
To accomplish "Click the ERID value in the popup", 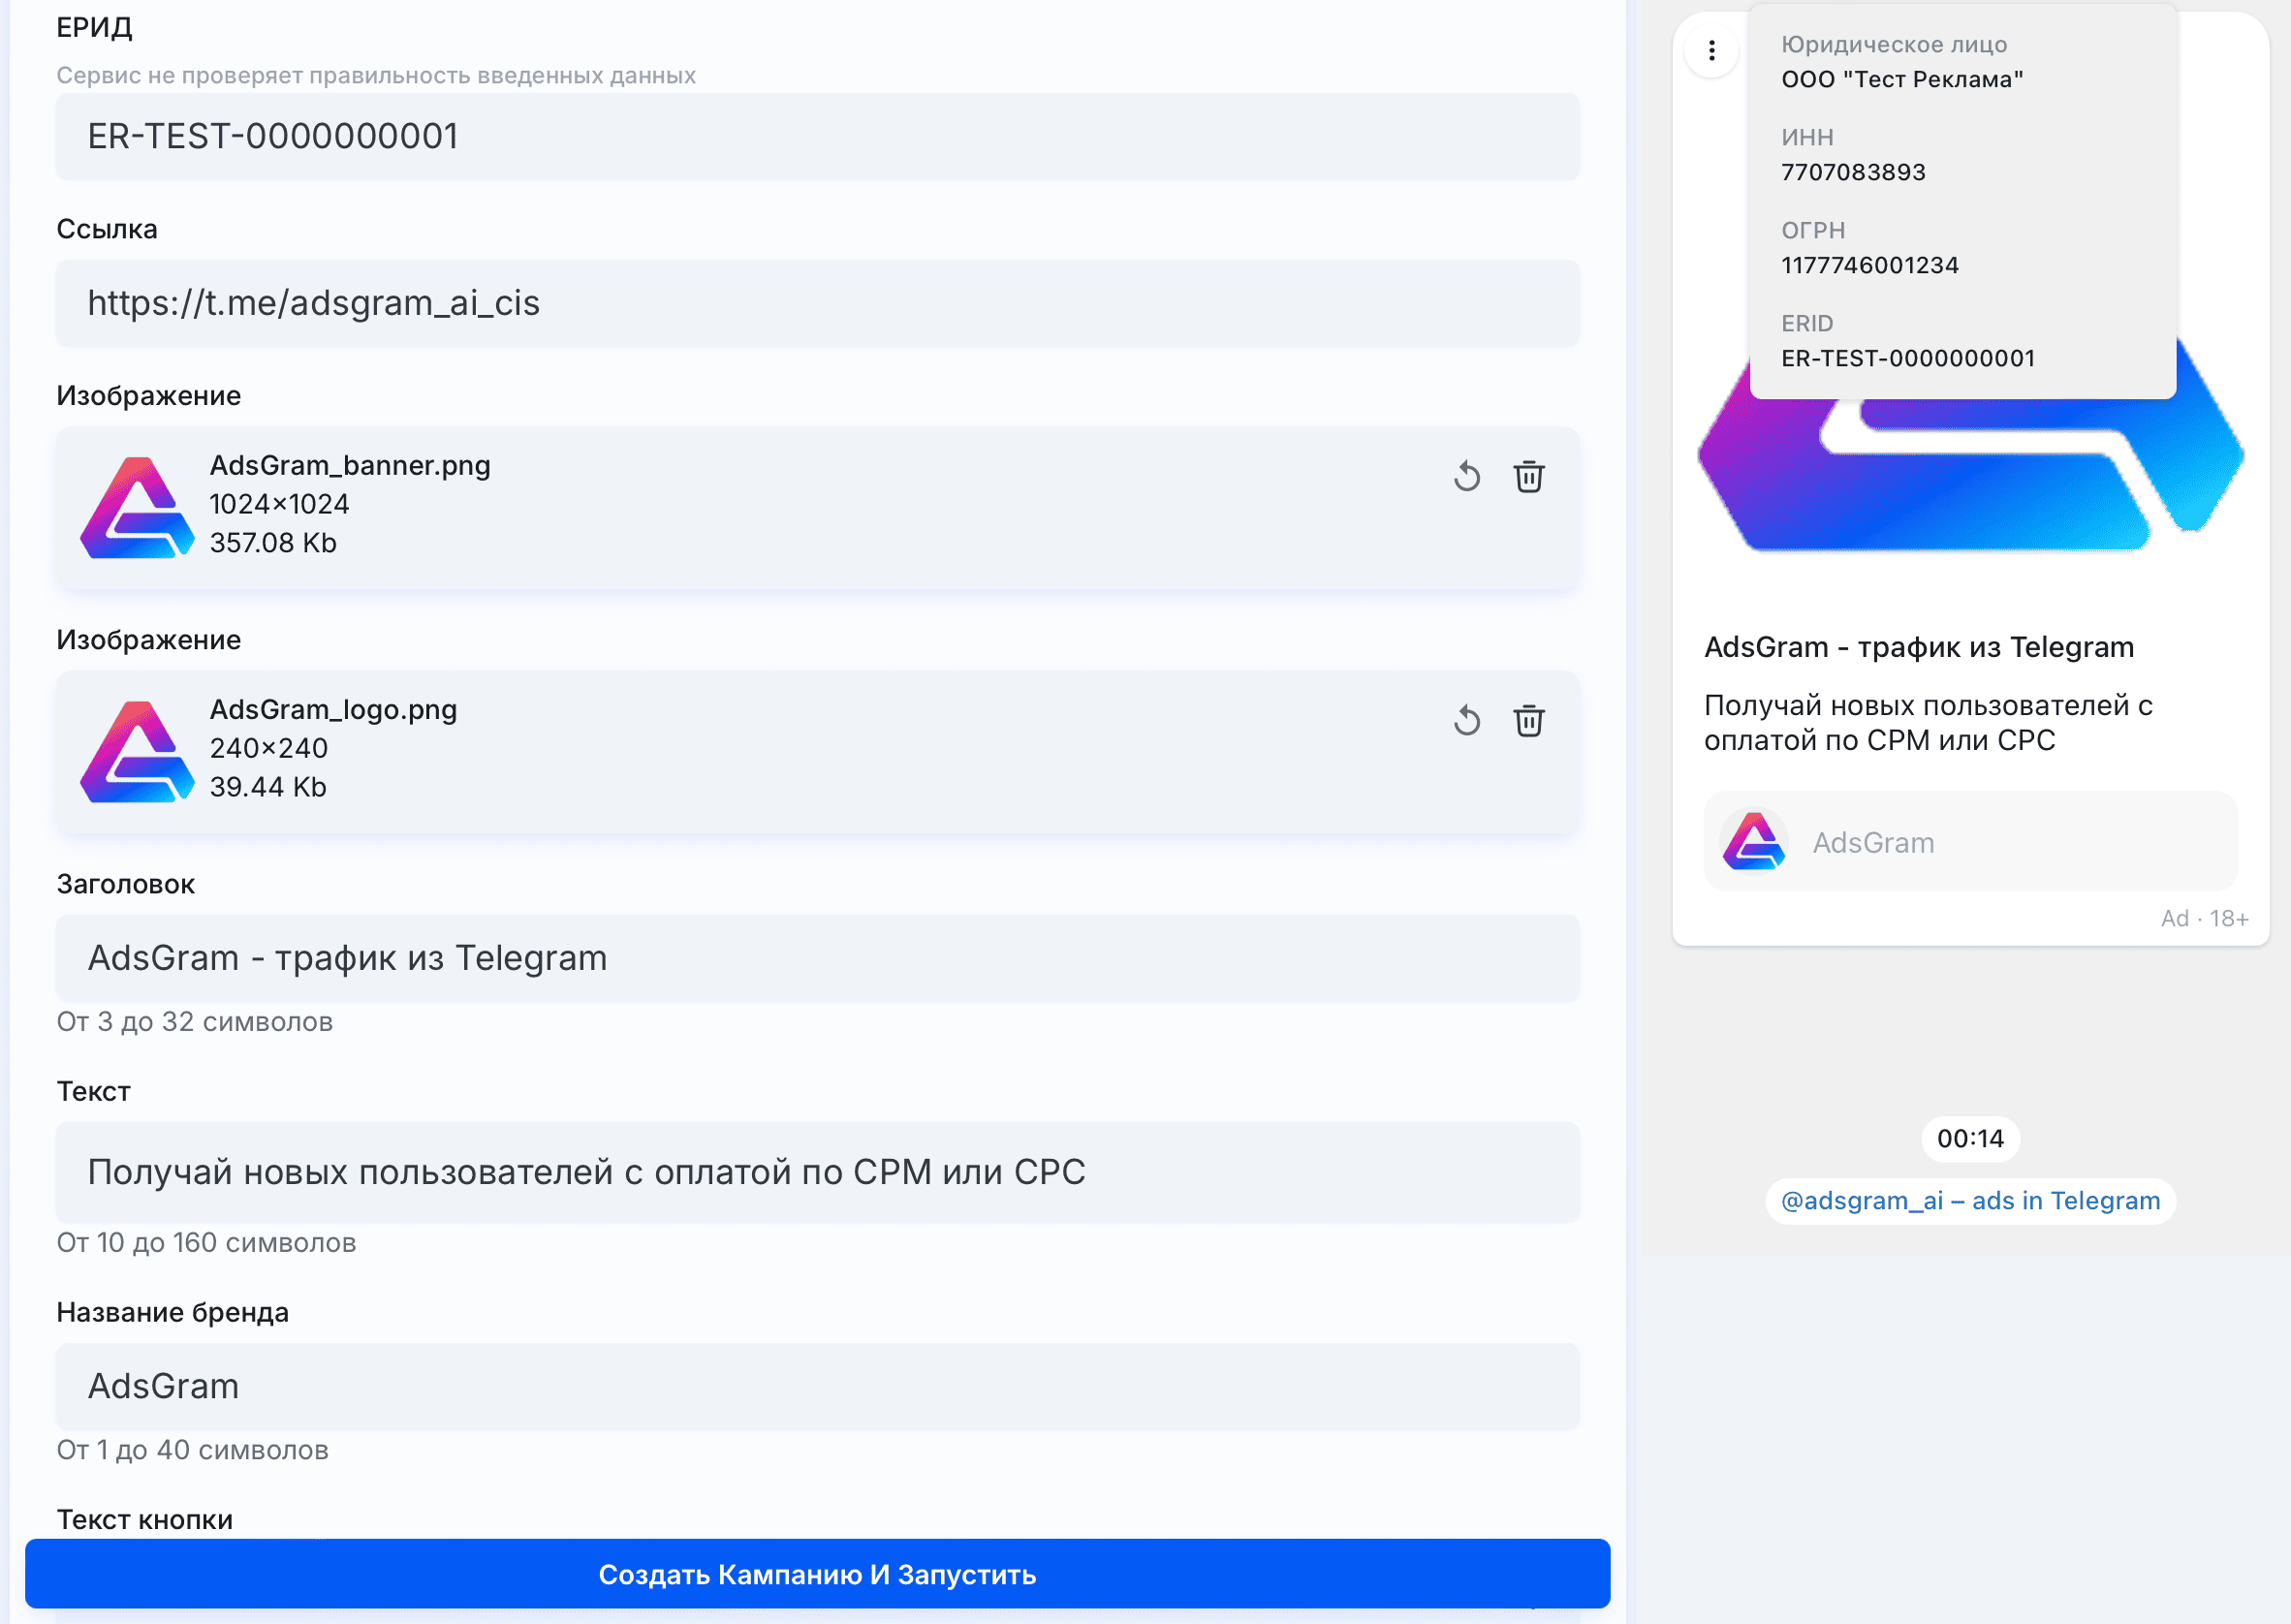I will point(1907,358).
